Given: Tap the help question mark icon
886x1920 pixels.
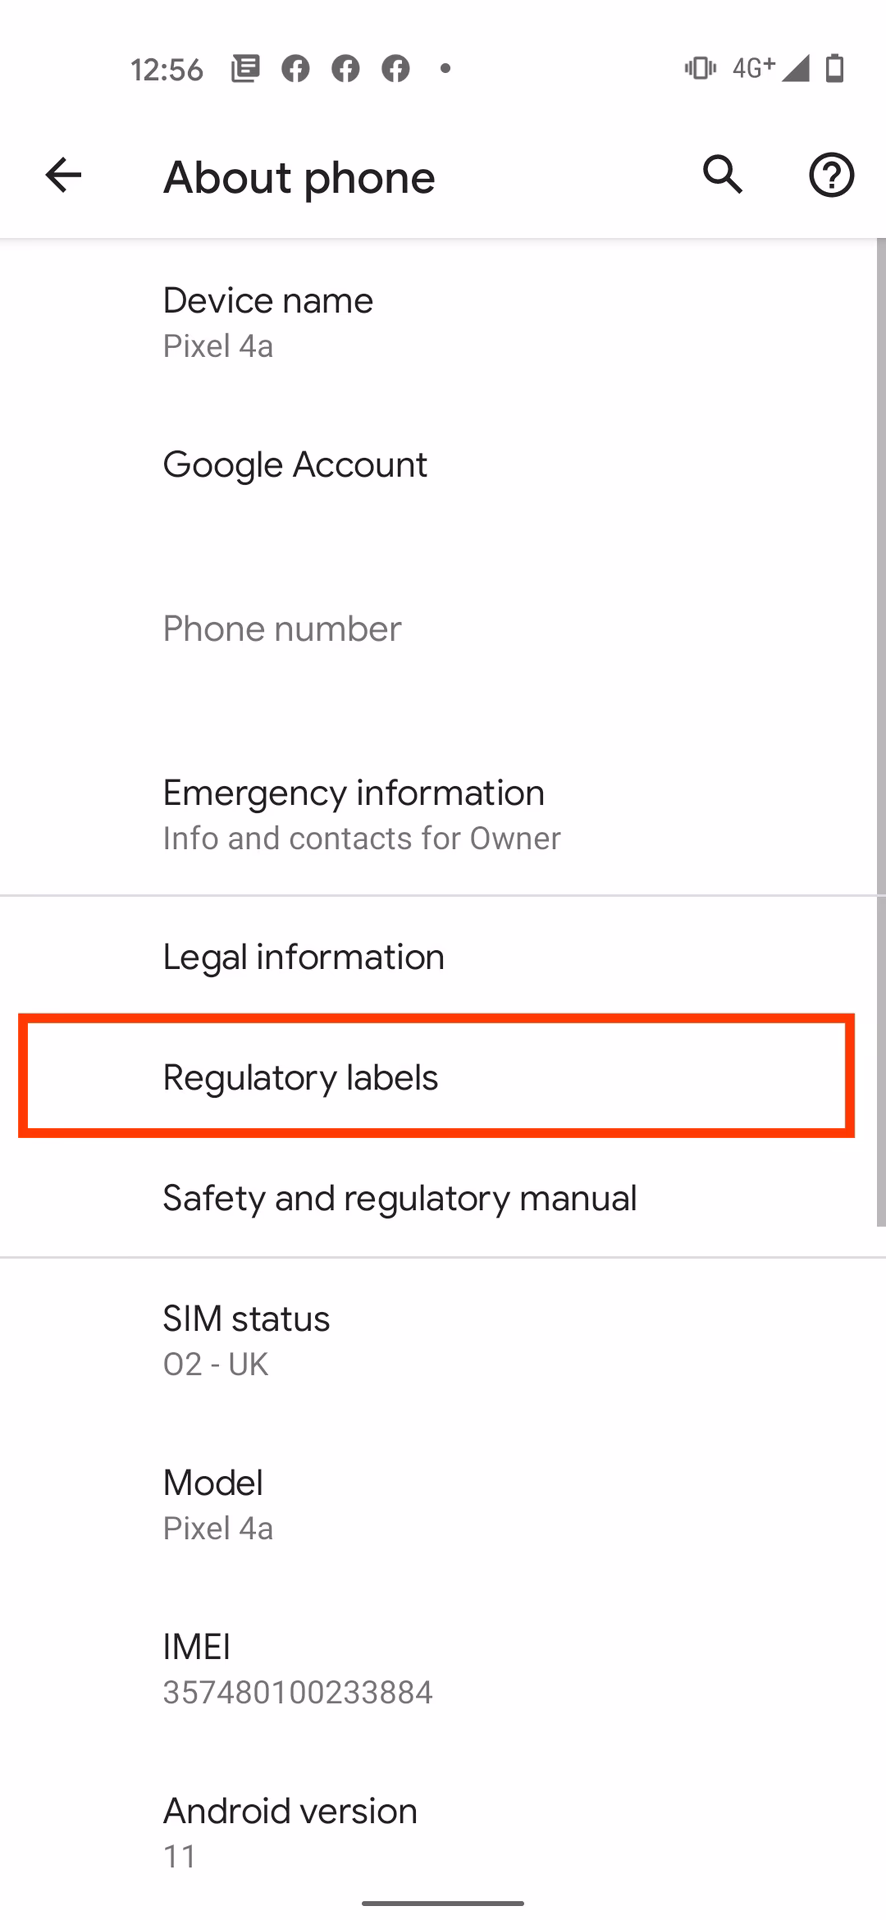Looking at the screenshot, I should (x=831, y=175).
